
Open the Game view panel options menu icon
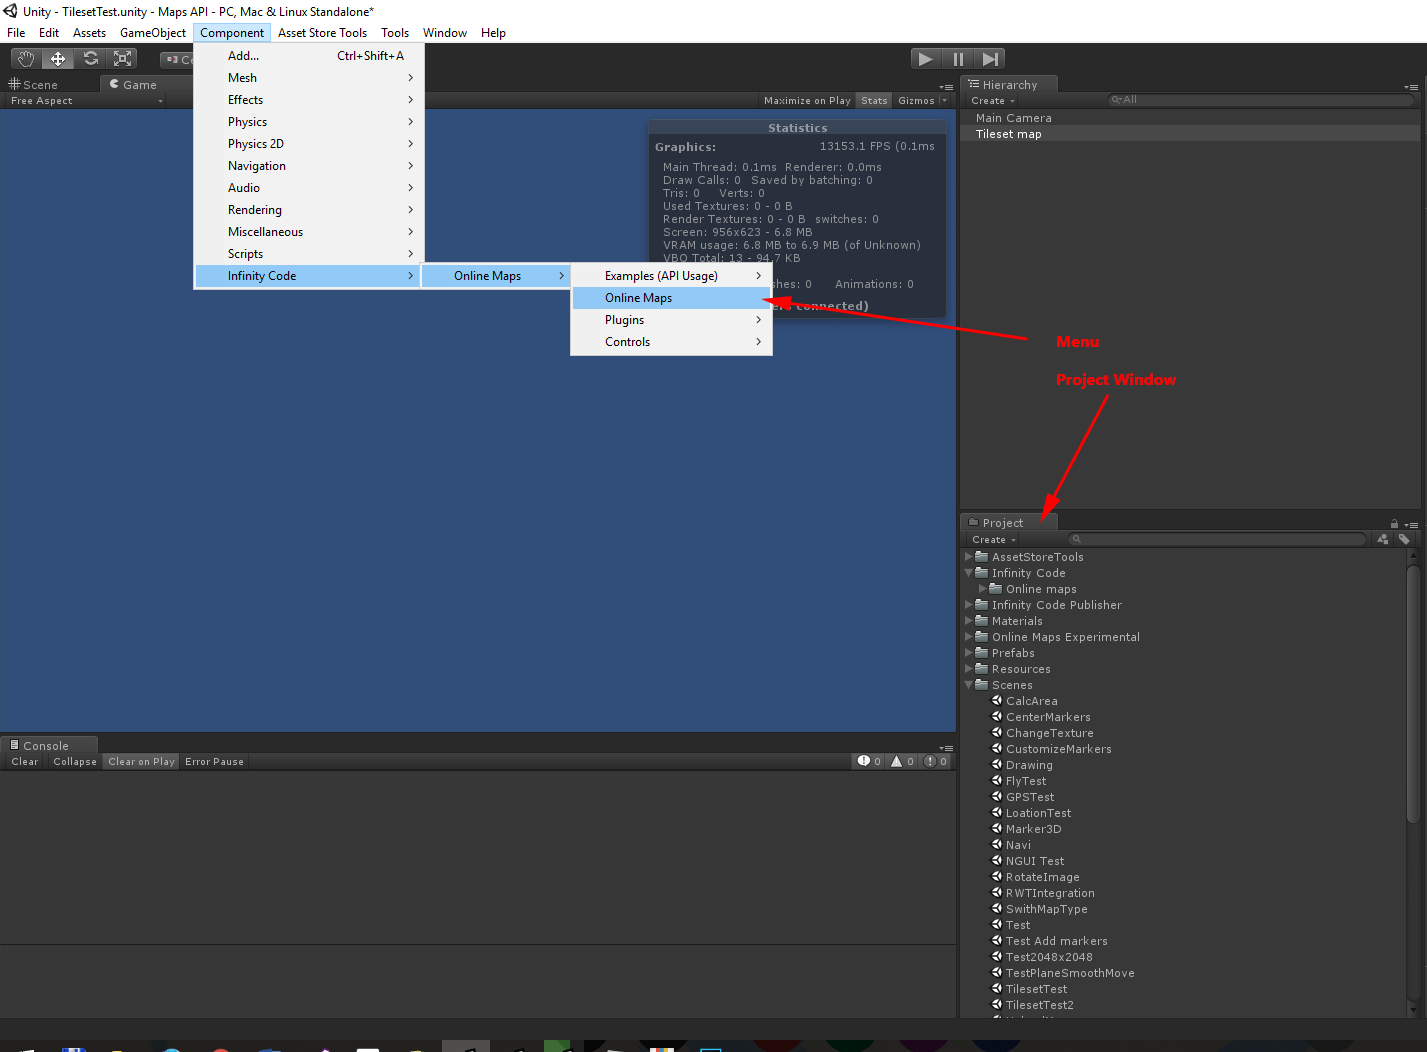[946, 87]
